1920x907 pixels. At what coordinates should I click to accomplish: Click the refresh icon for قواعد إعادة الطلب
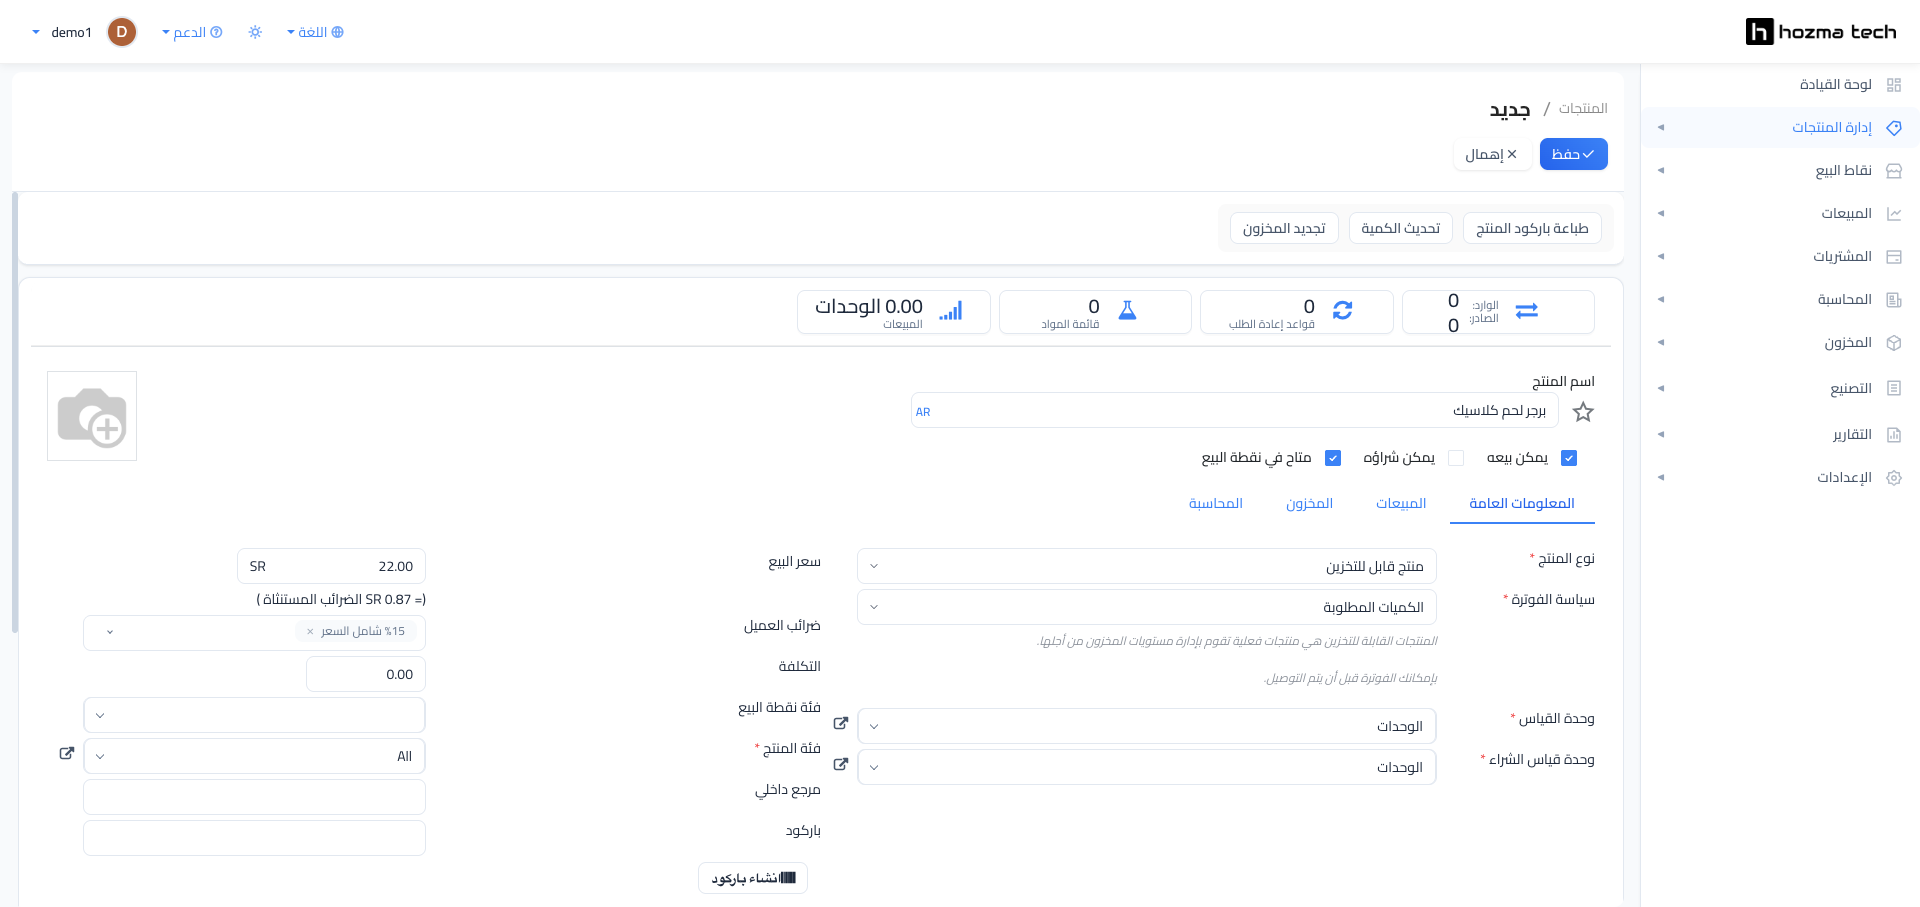(1342, 311)
